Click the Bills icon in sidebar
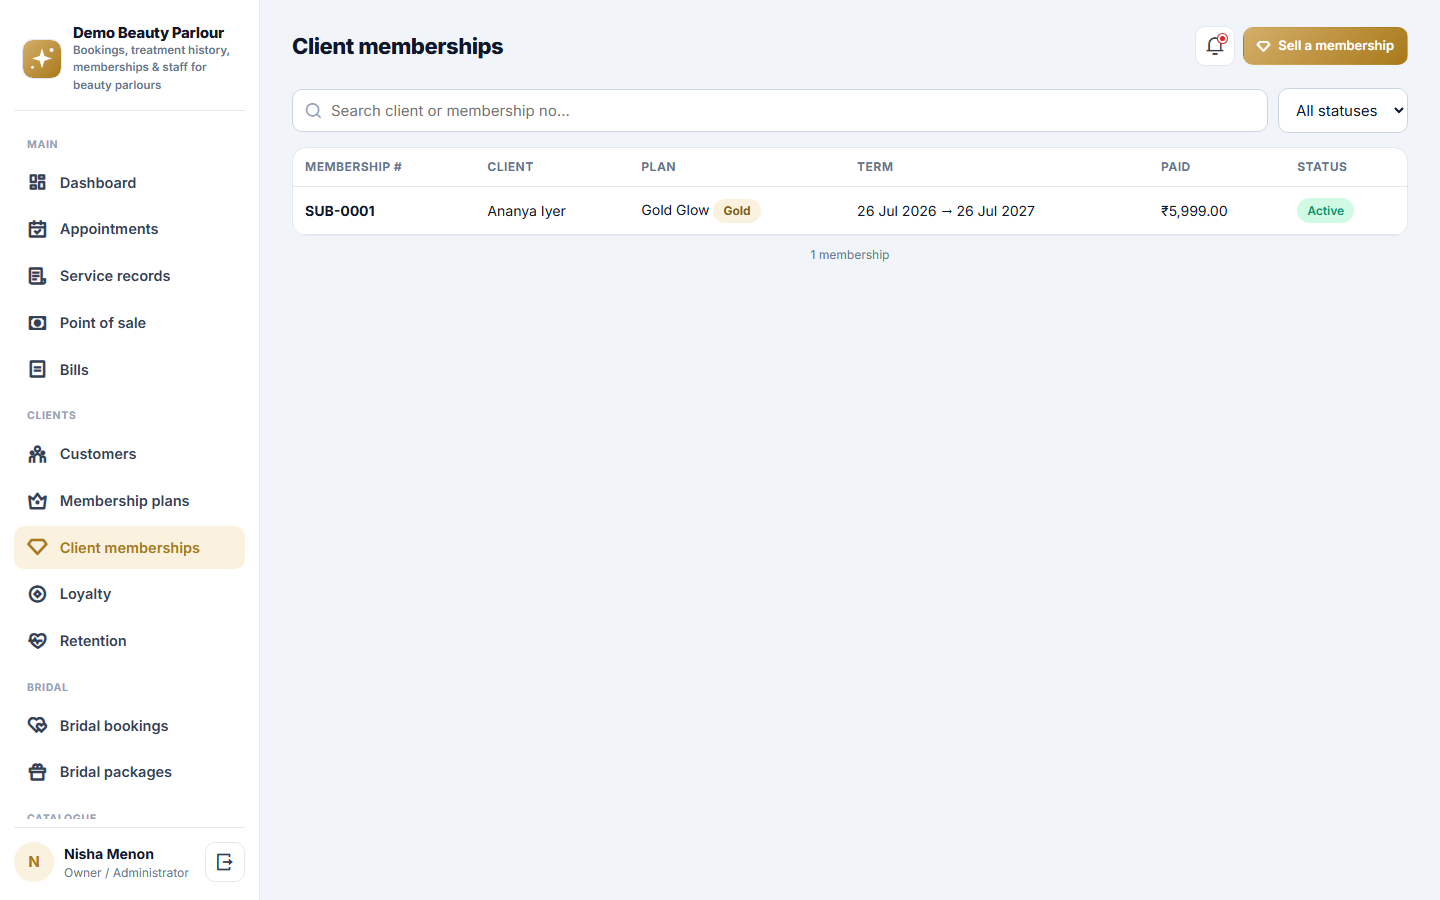The height and width of the screenshot is (900, 1440). click(38, 370)
